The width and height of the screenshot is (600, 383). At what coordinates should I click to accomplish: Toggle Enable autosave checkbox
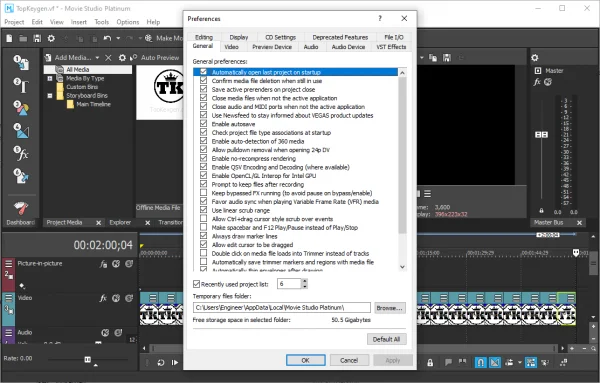point(204,124)
